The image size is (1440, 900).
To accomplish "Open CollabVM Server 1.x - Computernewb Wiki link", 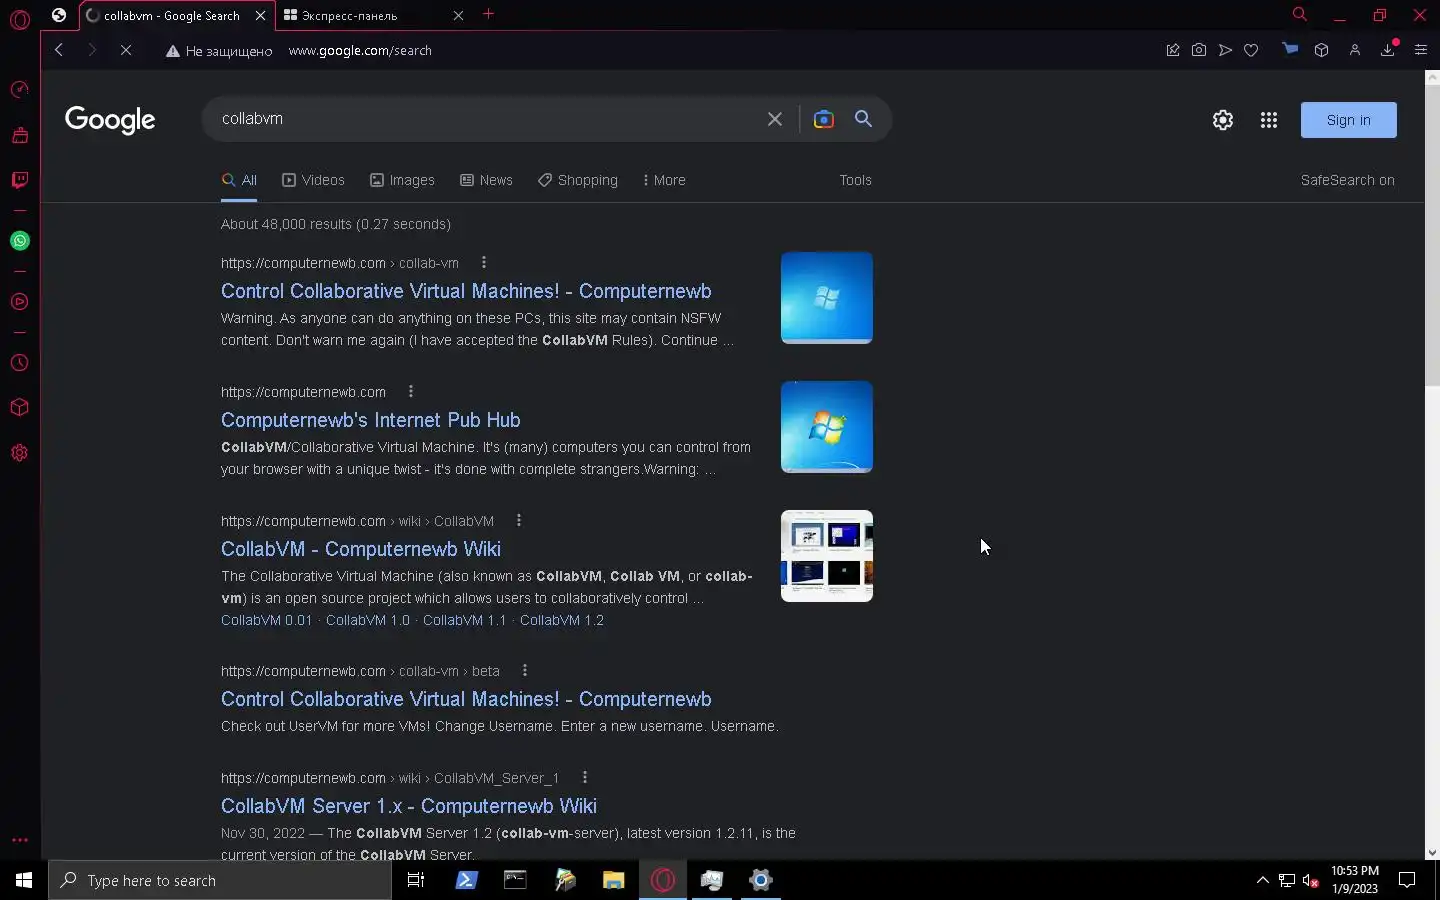I will coord(409,806).
